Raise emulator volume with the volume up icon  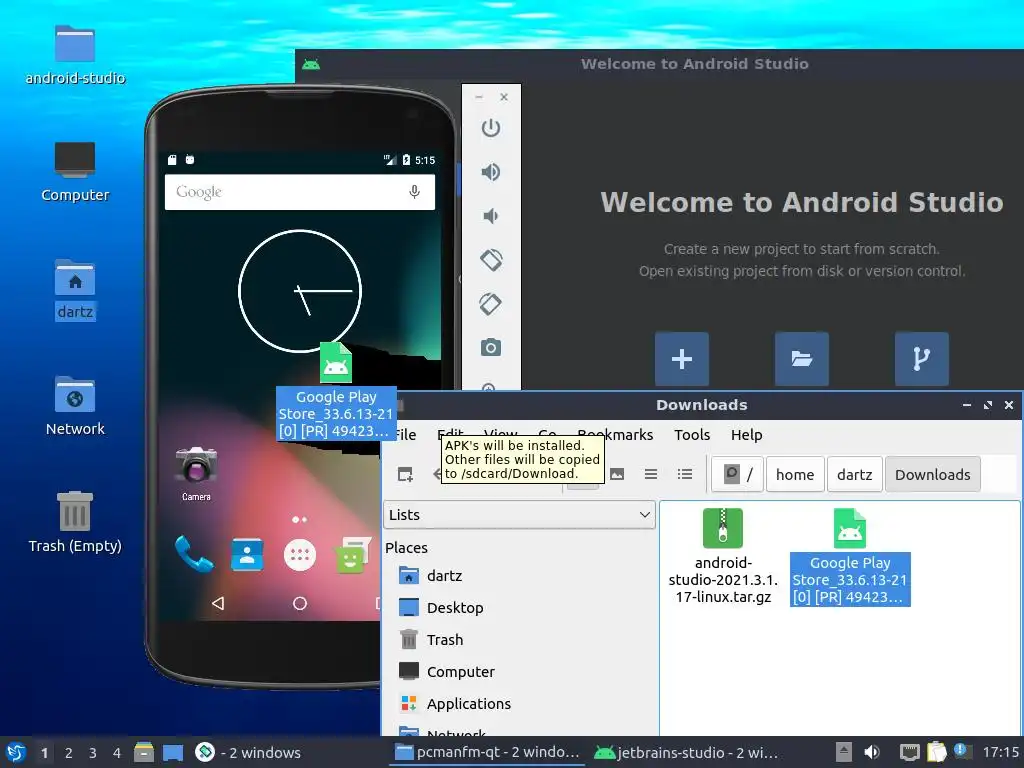[490, 172]
